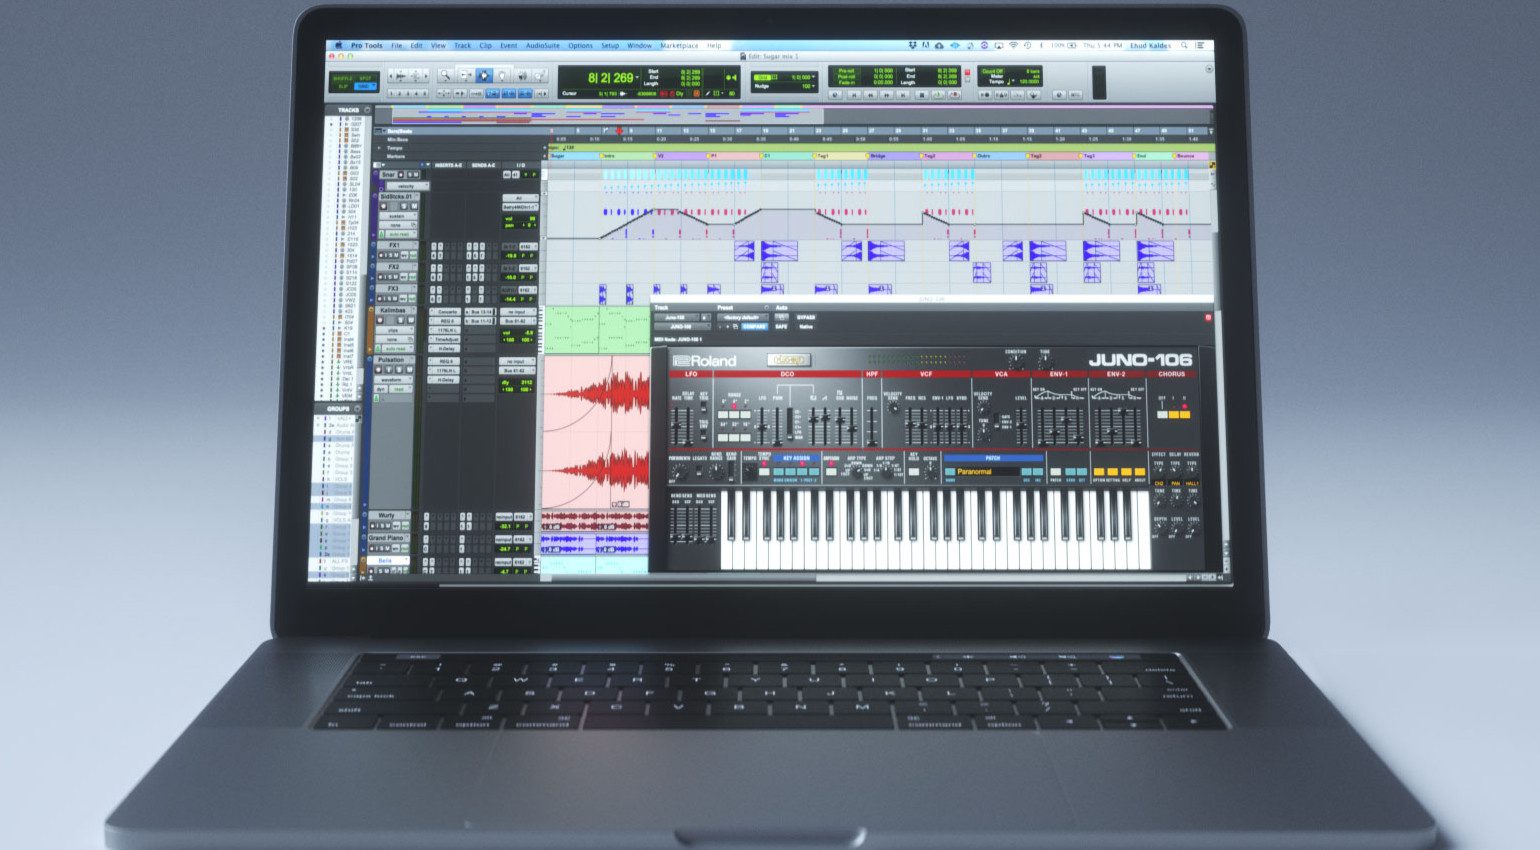Open the Pulsation track's waveform view selector

tap(393, 379)
